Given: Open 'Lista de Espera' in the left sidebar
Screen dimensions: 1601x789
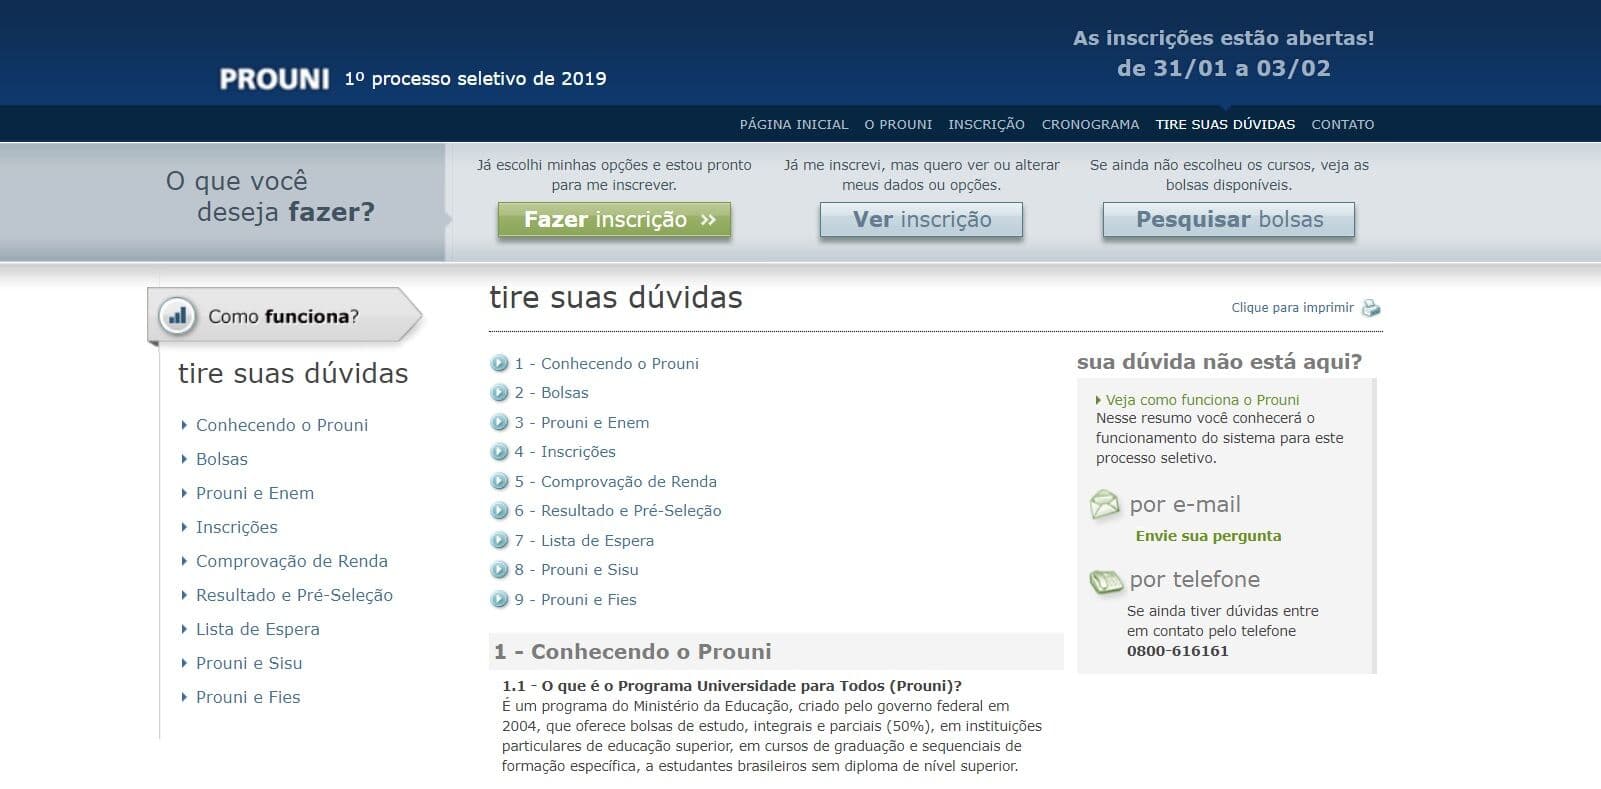Looking at the screenshot, I should click(258, 629).
